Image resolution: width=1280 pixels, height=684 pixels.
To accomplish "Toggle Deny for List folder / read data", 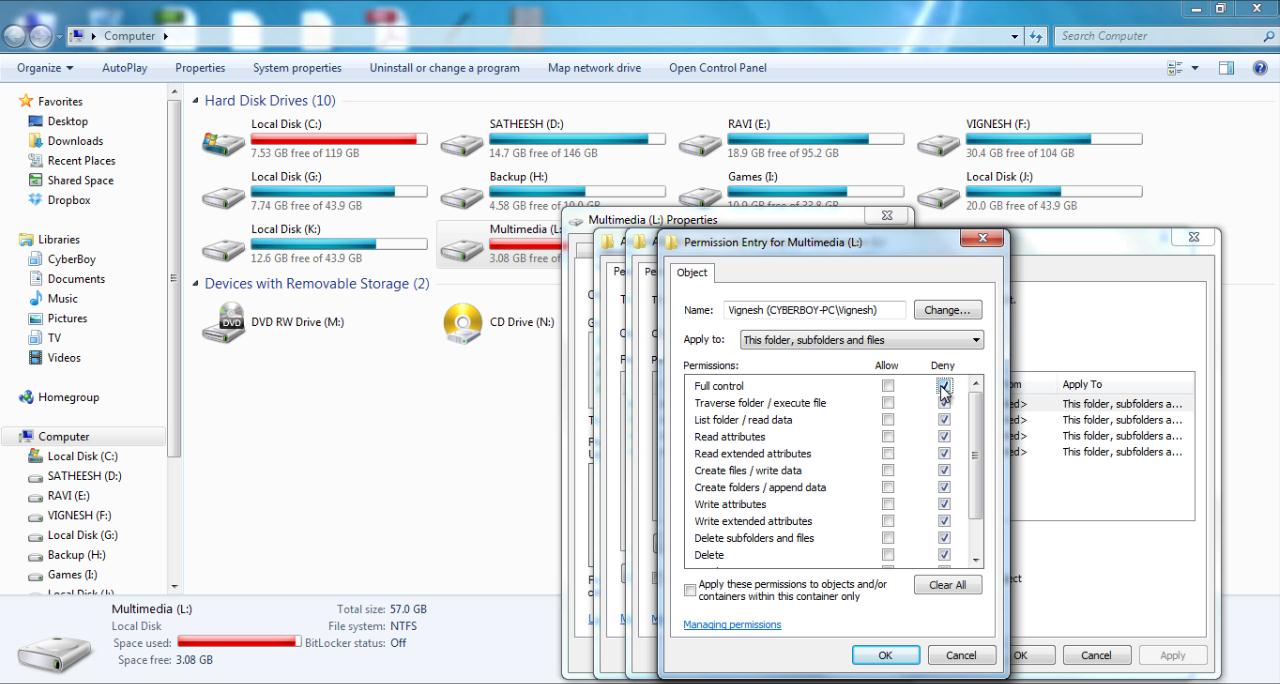I will coord(944,420).
